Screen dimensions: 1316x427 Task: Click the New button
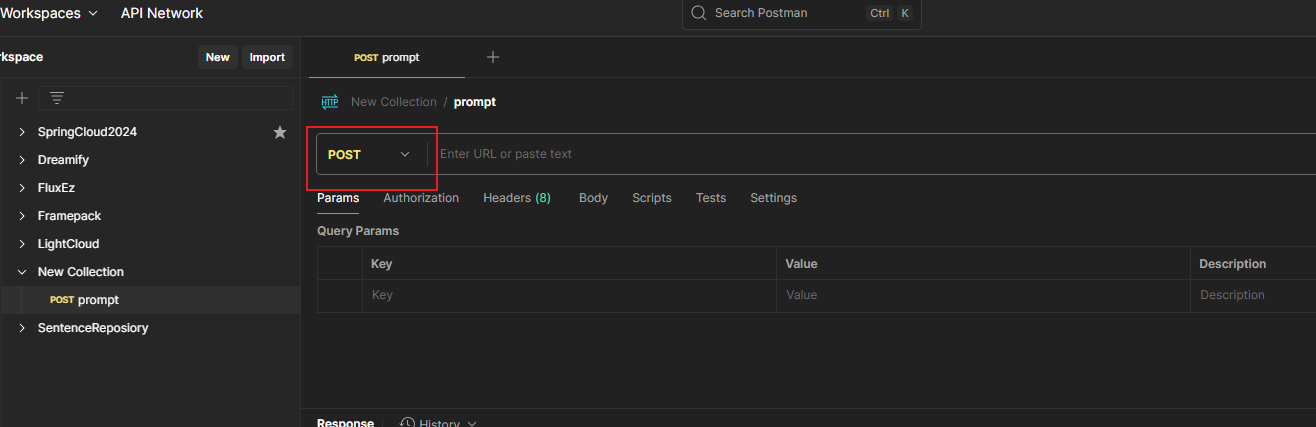[217, 57]
